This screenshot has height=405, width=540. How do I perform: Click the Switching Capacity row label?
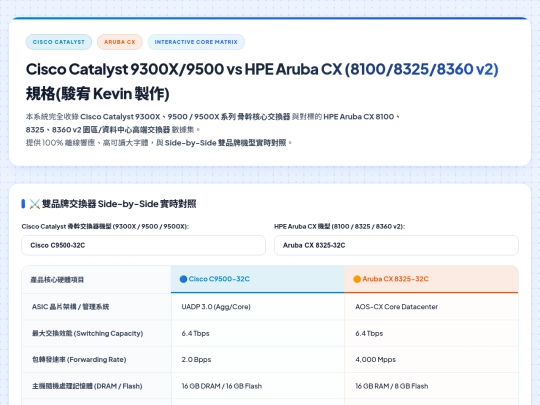pos(87,333)
